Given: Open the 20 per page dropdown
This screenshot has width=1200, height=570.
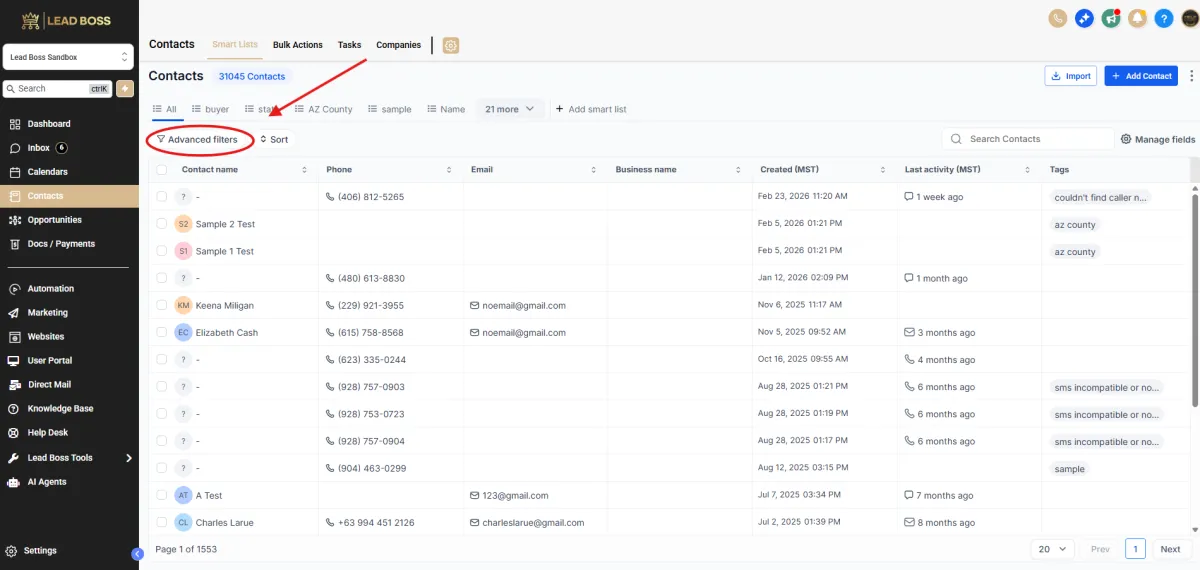Looking at the screenshot, I should (1053, 549).
